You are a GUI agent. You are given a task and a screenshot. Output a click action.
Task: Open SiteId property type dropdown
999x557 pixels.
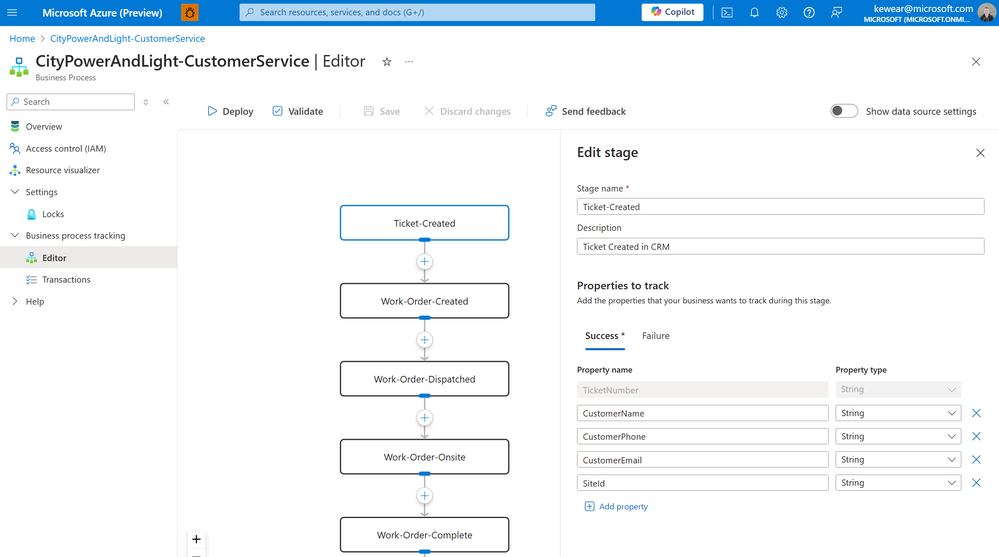click(x=898, y=483)
